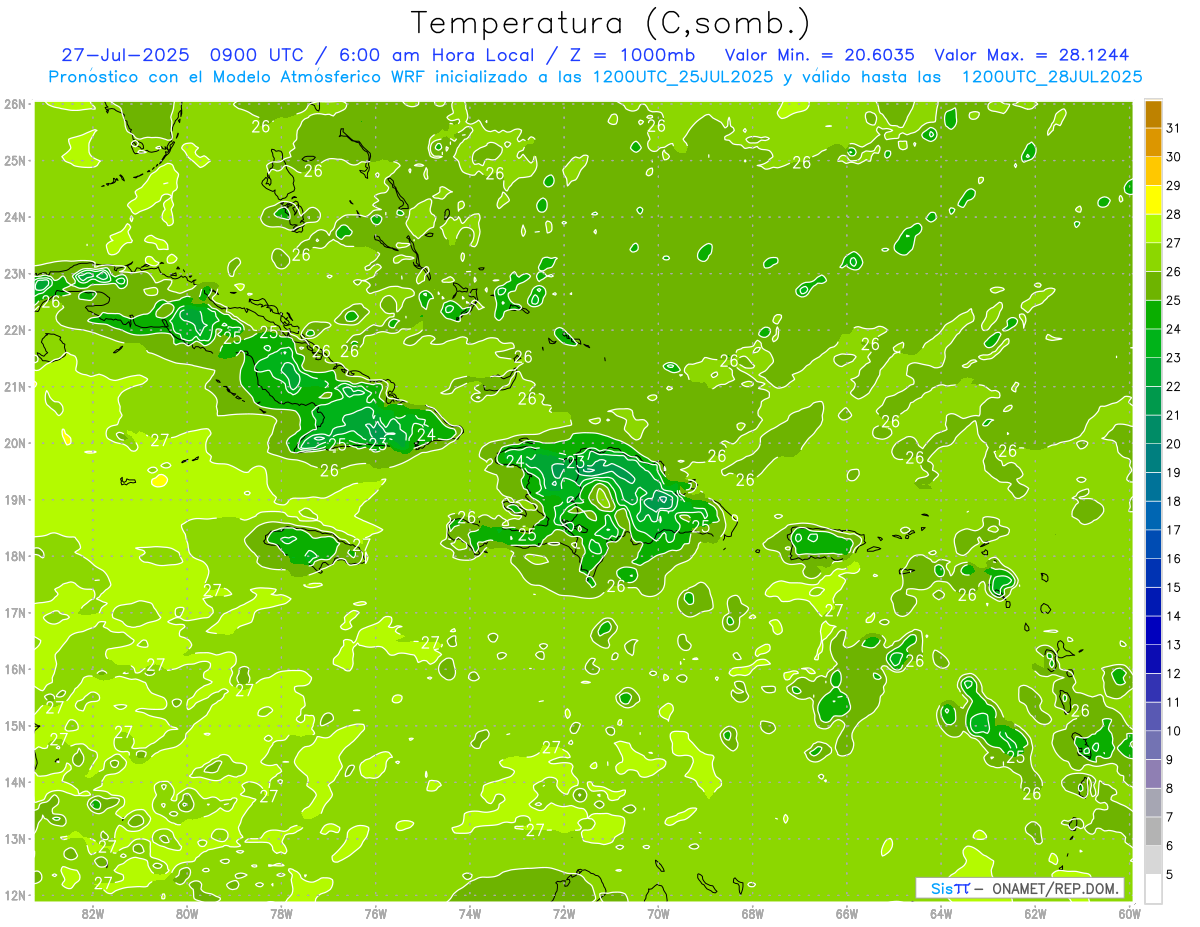
Task: Click the 14N latitude axis label
Action: tap(15, 782)
